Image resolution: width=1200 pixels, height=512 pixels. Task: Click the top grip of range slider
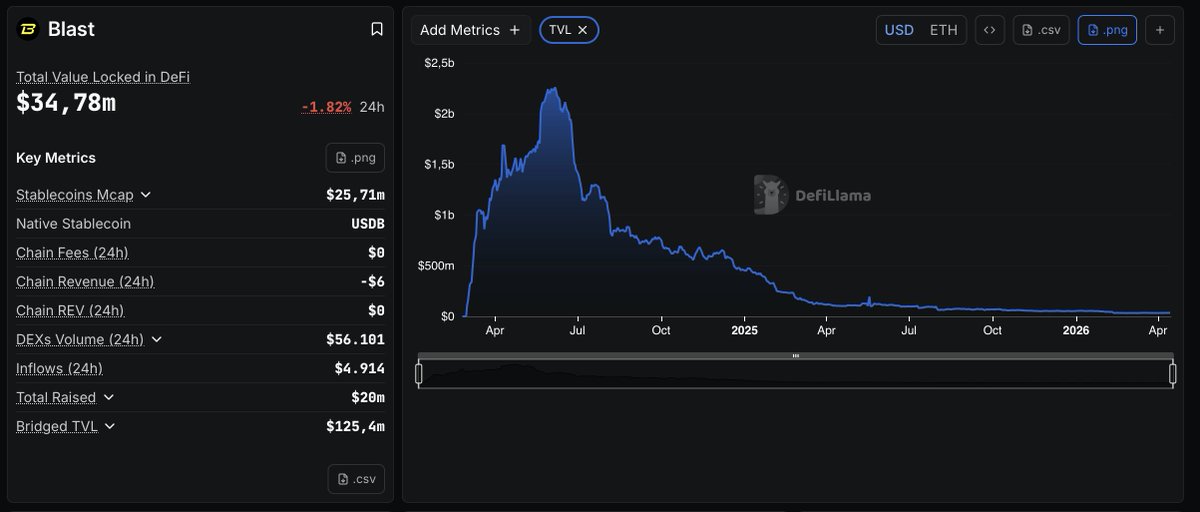(x=796, y=356)
